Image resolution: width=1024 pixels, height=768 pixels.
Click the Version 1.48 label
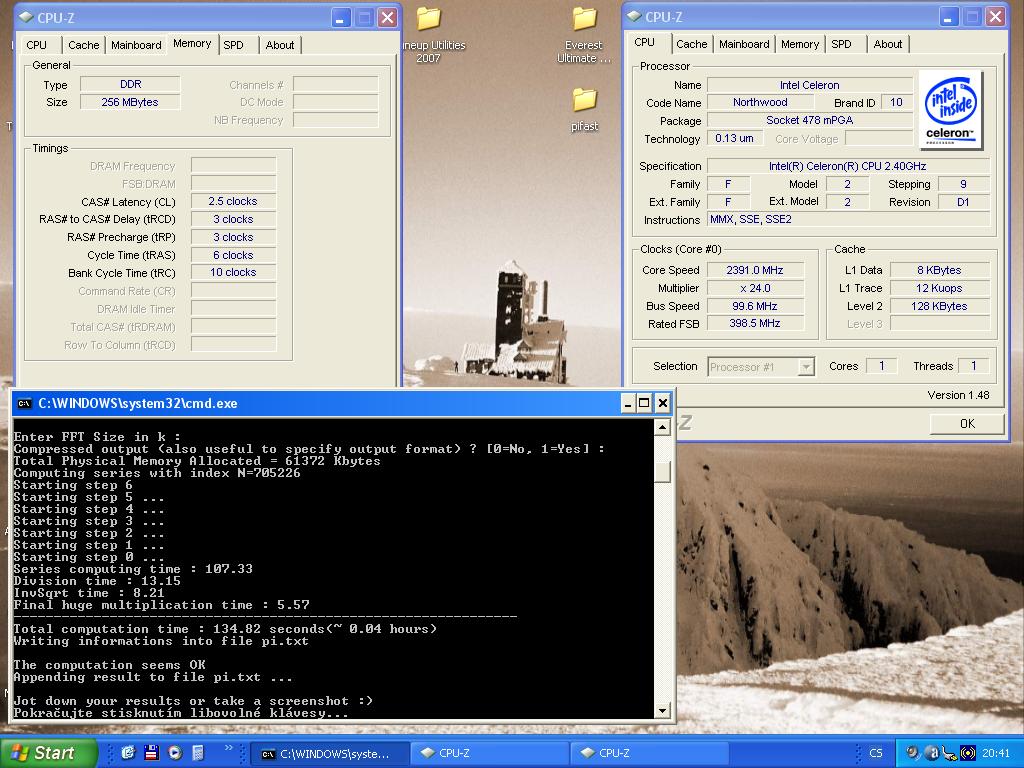tap(958, 395)
